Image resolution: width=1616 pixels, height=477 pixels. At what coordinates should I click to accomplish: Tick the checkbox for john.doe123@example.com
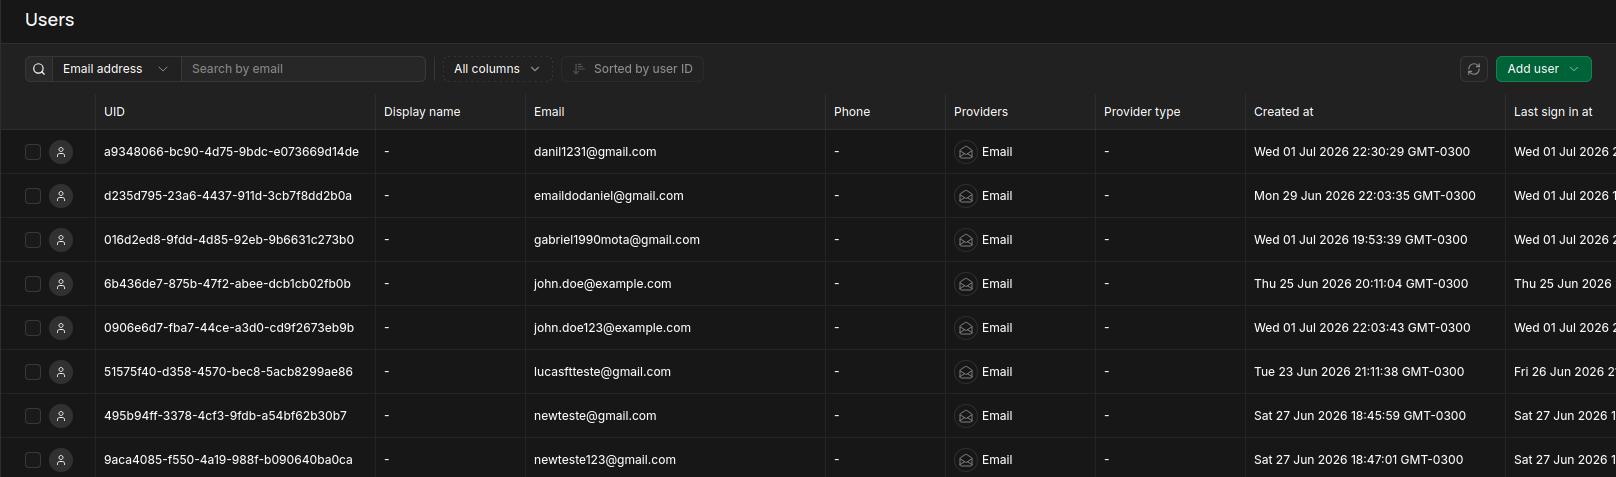(33, 328)
